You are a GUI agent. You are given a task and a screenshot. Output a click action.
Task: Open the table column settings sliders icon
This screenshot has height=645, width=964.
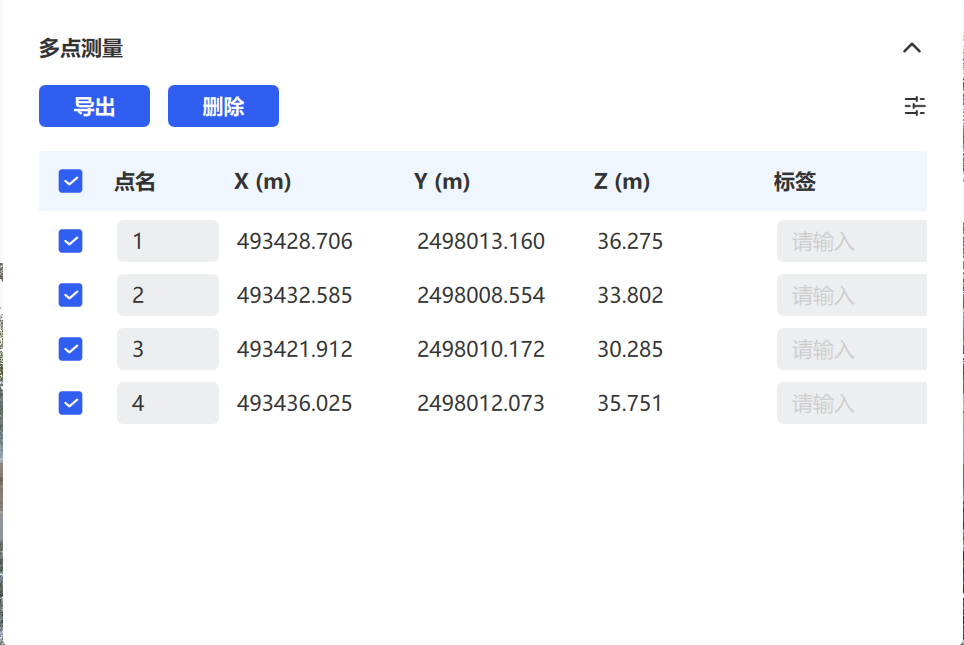point(914,106)
